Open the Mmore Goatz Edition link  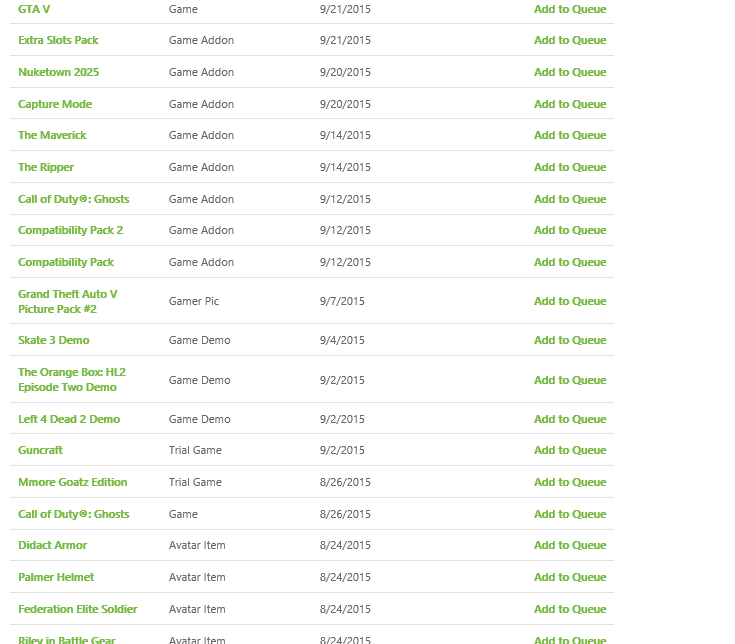(73, 482)
